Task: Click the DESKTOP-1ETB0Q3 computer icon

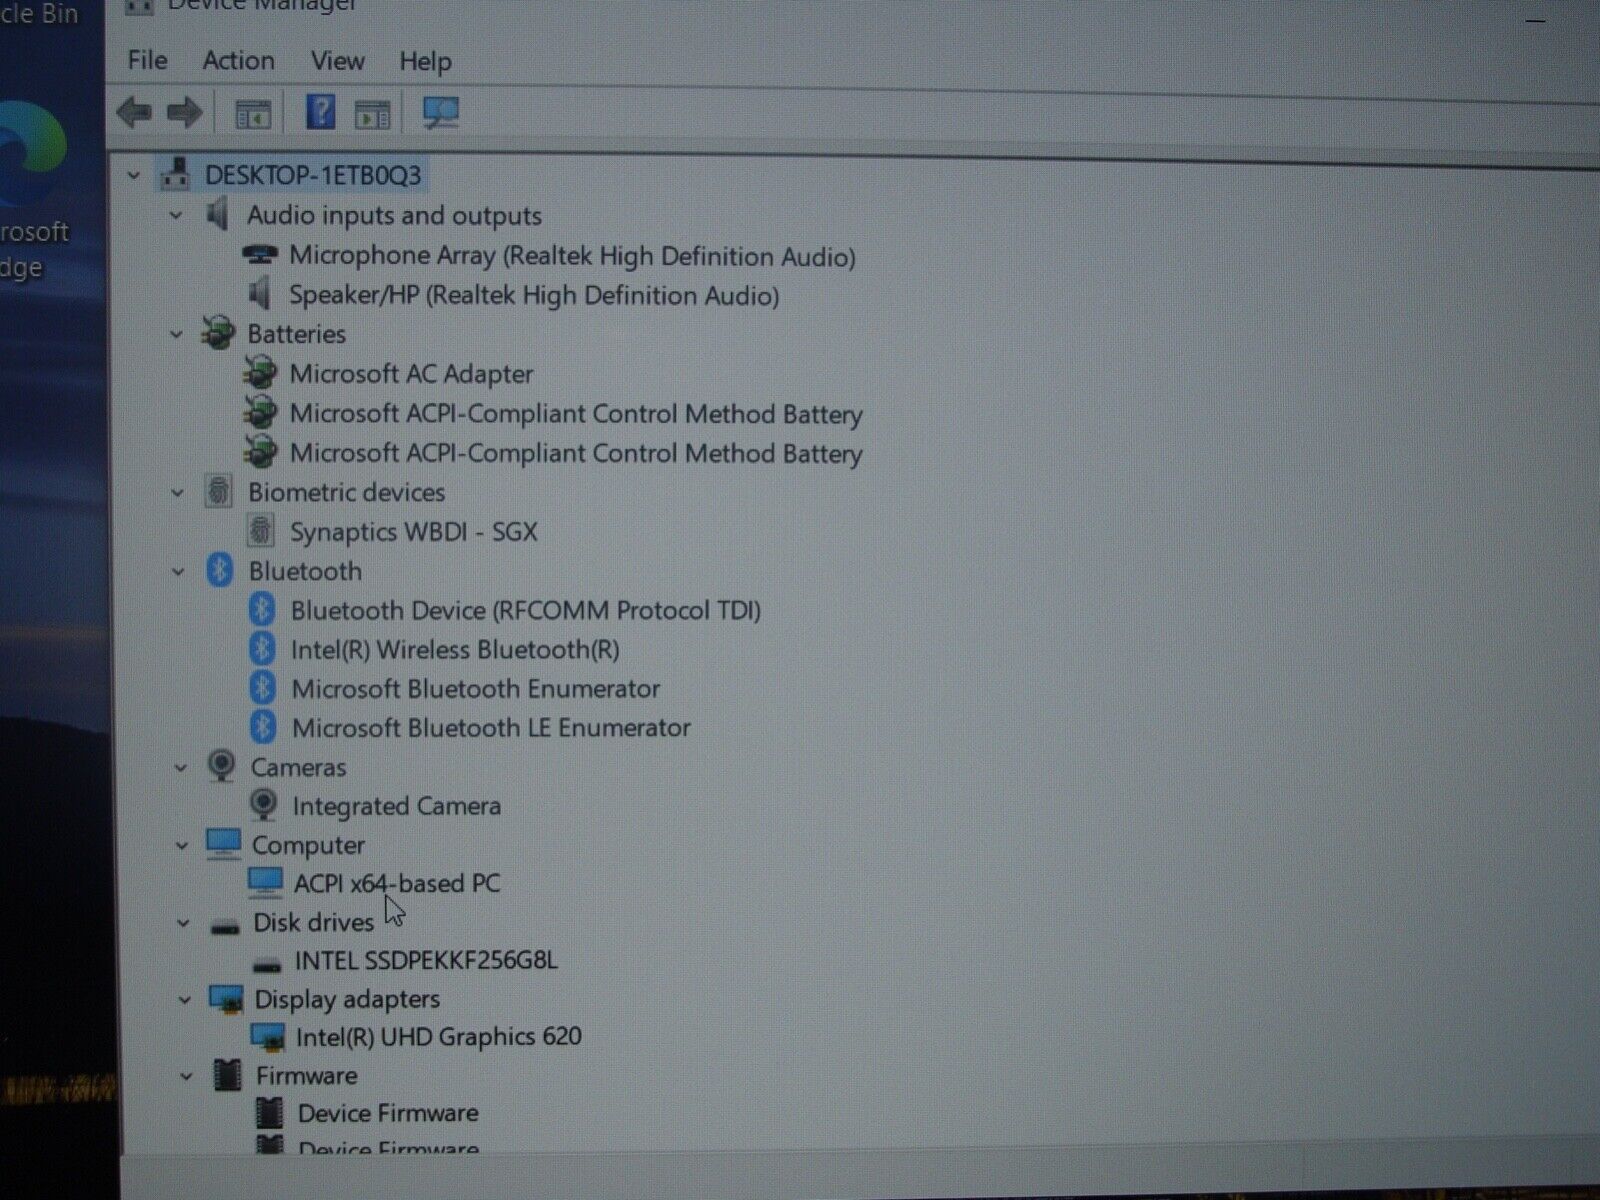Action: pyautogui.click(x=175, y=174)
